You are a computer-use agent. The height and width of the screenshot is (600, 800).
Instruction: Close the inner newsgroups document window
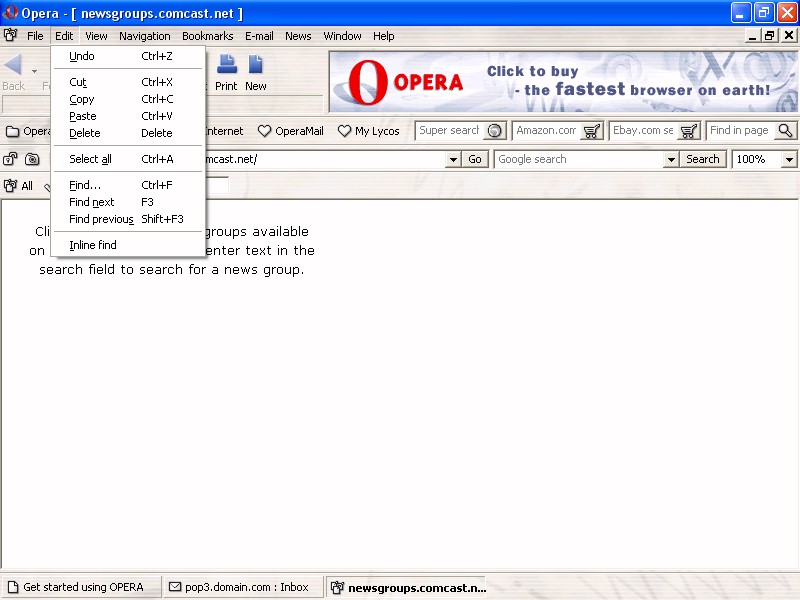point(789,36)
